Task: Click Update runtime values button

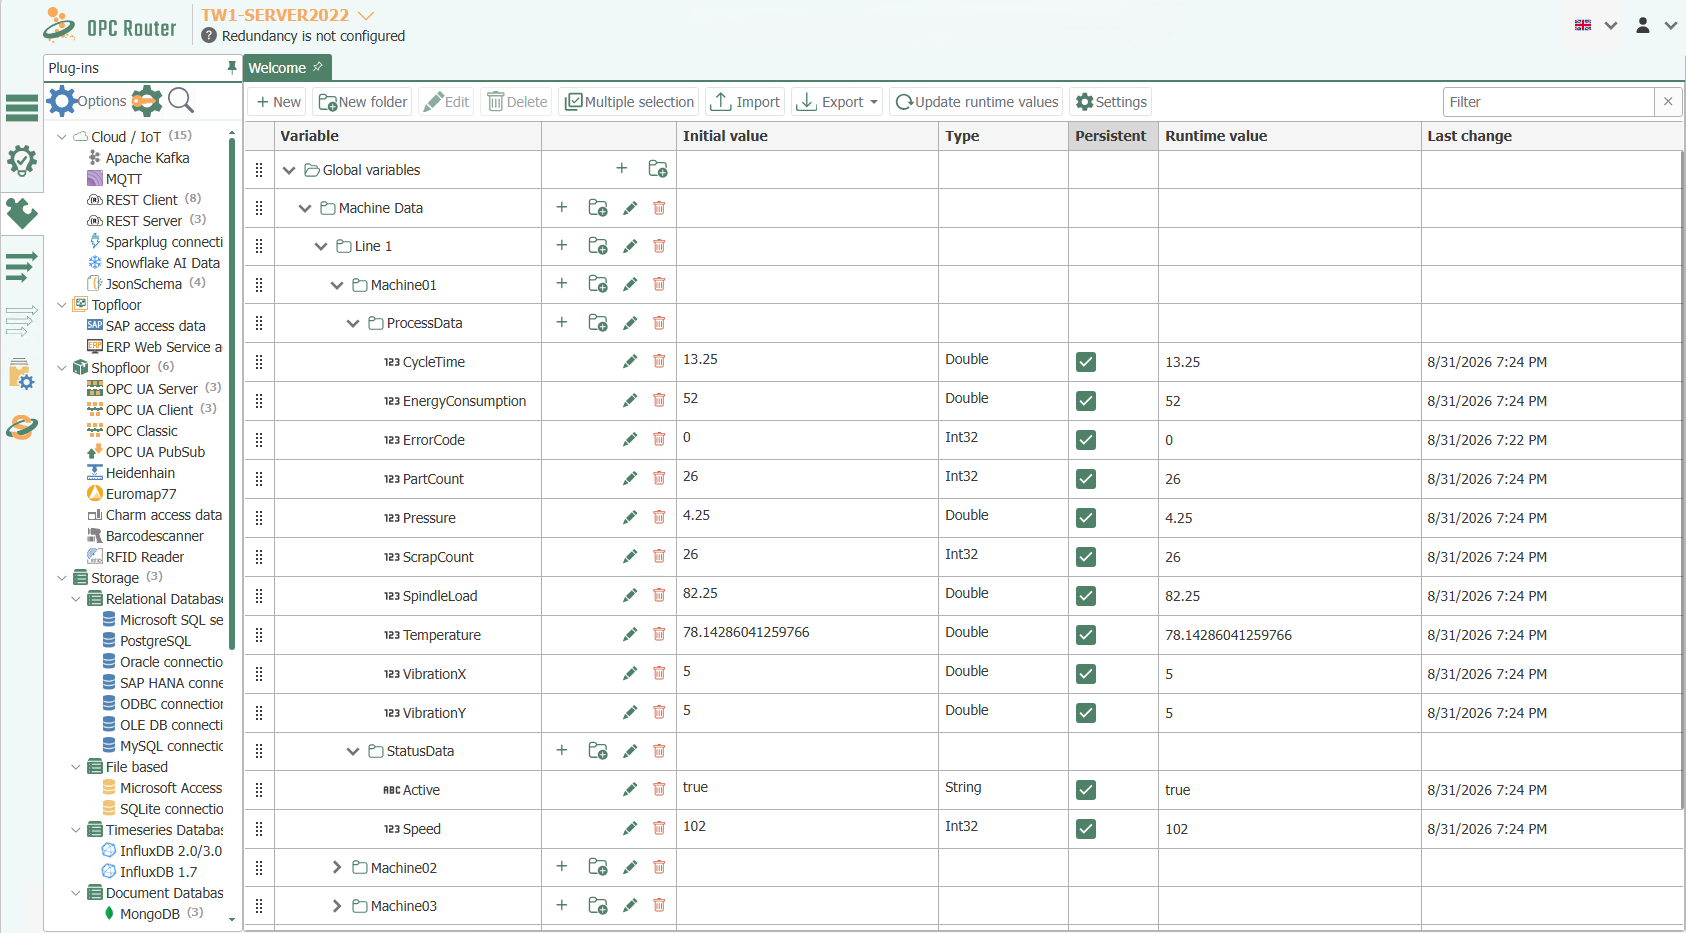Action: click(x=977, y=102)
